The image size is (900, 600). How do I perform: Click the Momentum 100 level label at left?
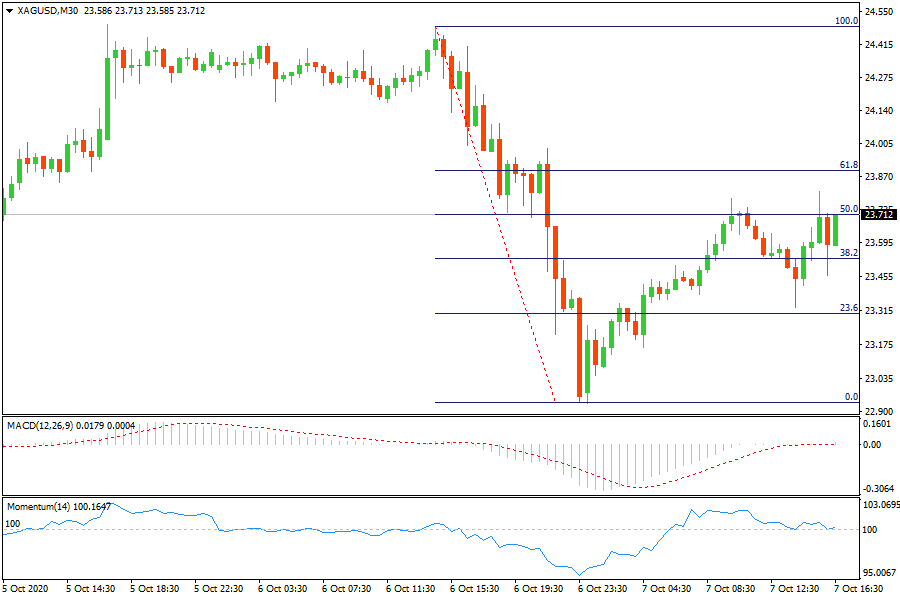(13, 523)
